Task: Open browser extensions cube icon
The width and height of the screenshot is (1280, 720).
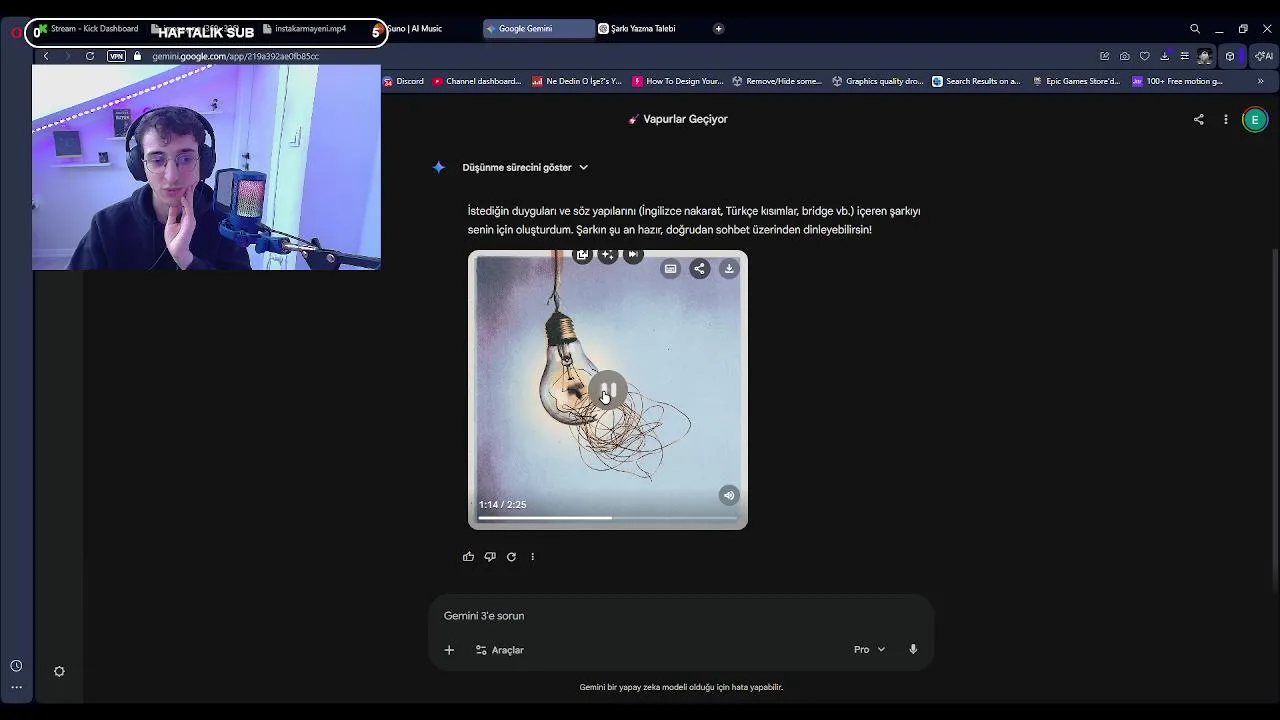Action: coord(1231,56)
